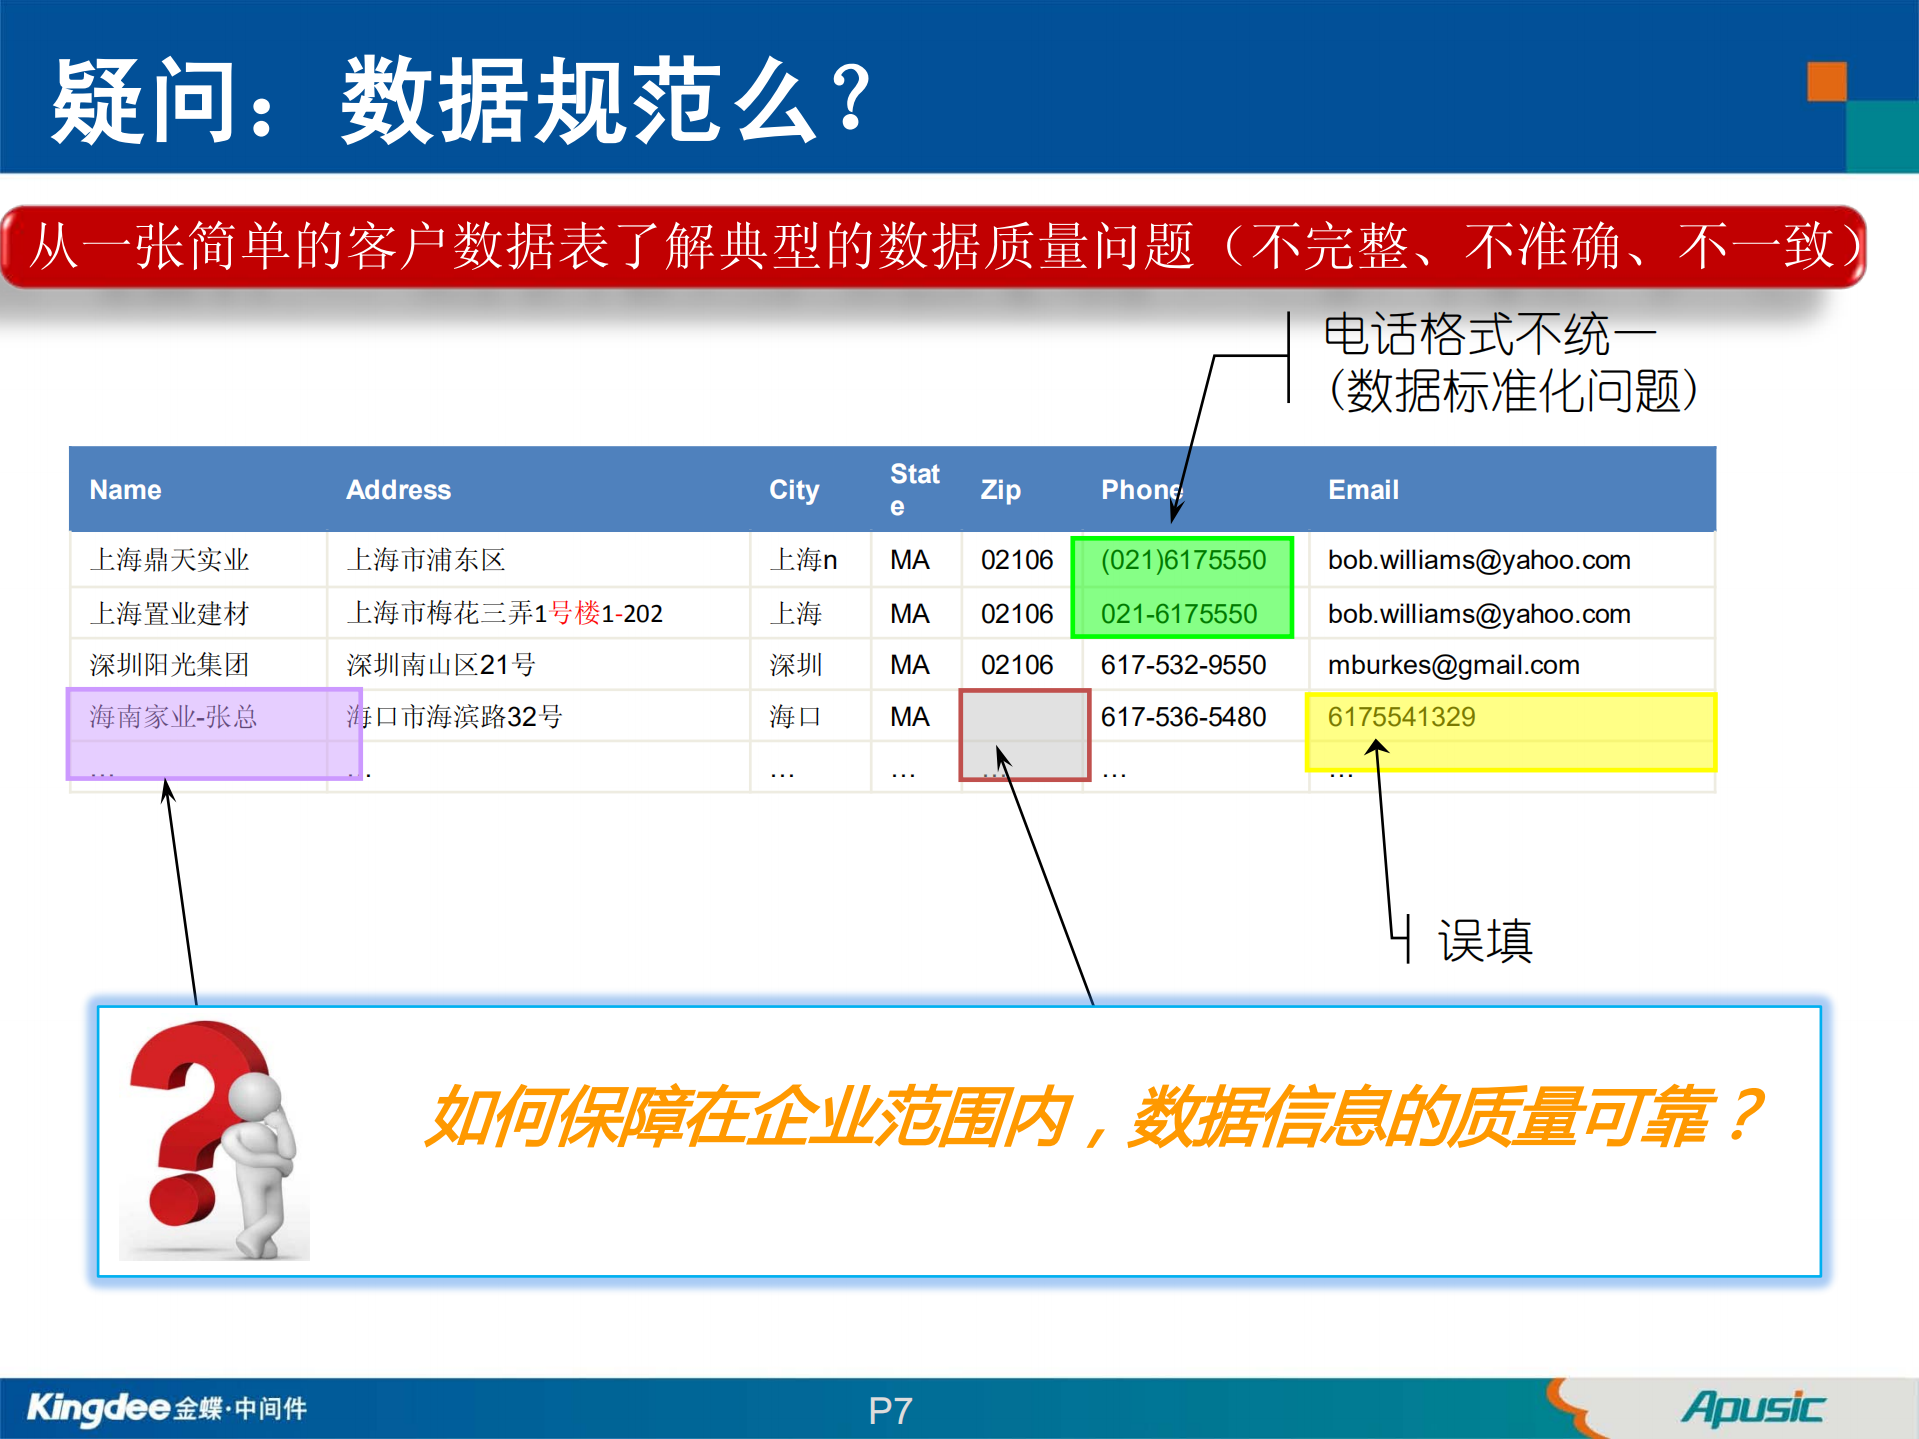This screenshot has width=1919, height=1439.
Task: Click the 电话格式不统一 annotation label
Action: click(1490, 332)
